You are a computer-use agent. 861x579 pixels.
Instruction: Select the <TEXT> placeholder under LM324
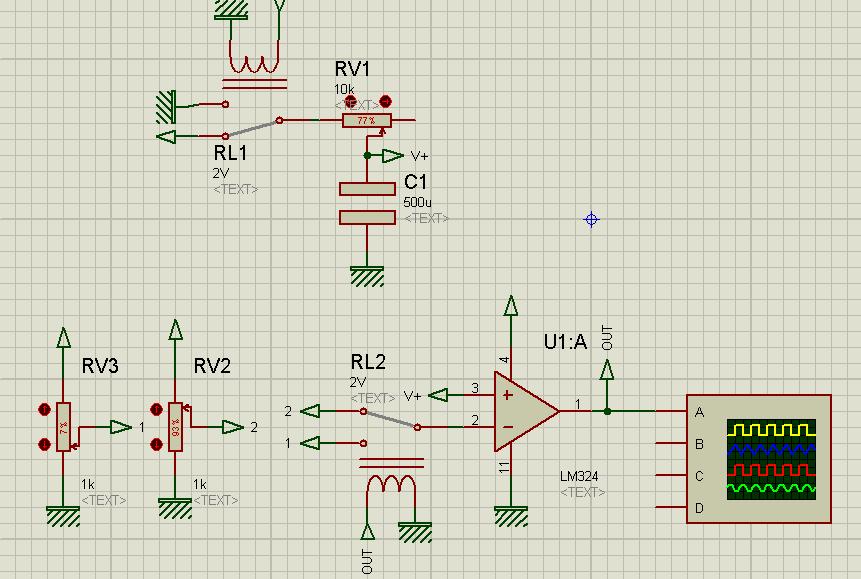583,492
